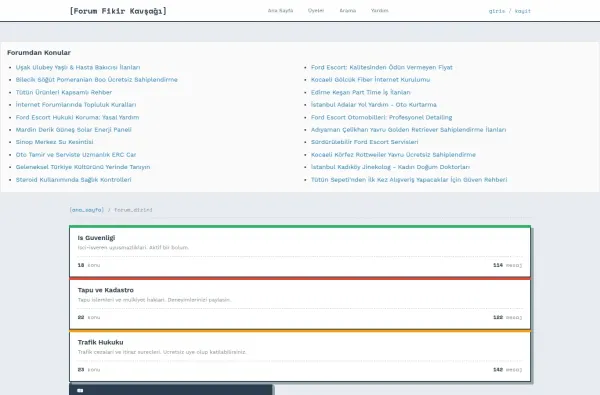The width and height of the screenshot is (600, 395).
Task: Open topic Adıyaman Çelikhan Yavru Golden Retriever Sahiplendirme
Action: coord(408,129)
